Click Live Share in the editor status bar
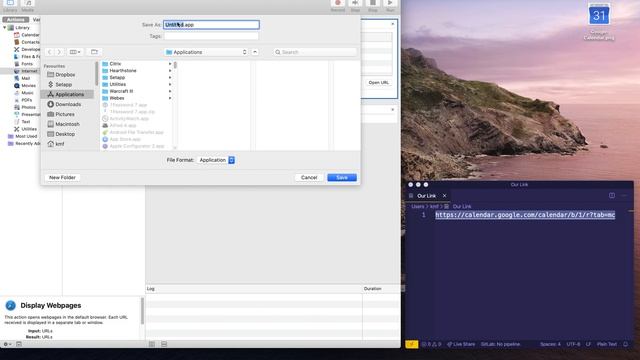The image size is (640, 360). click(461, 344)
